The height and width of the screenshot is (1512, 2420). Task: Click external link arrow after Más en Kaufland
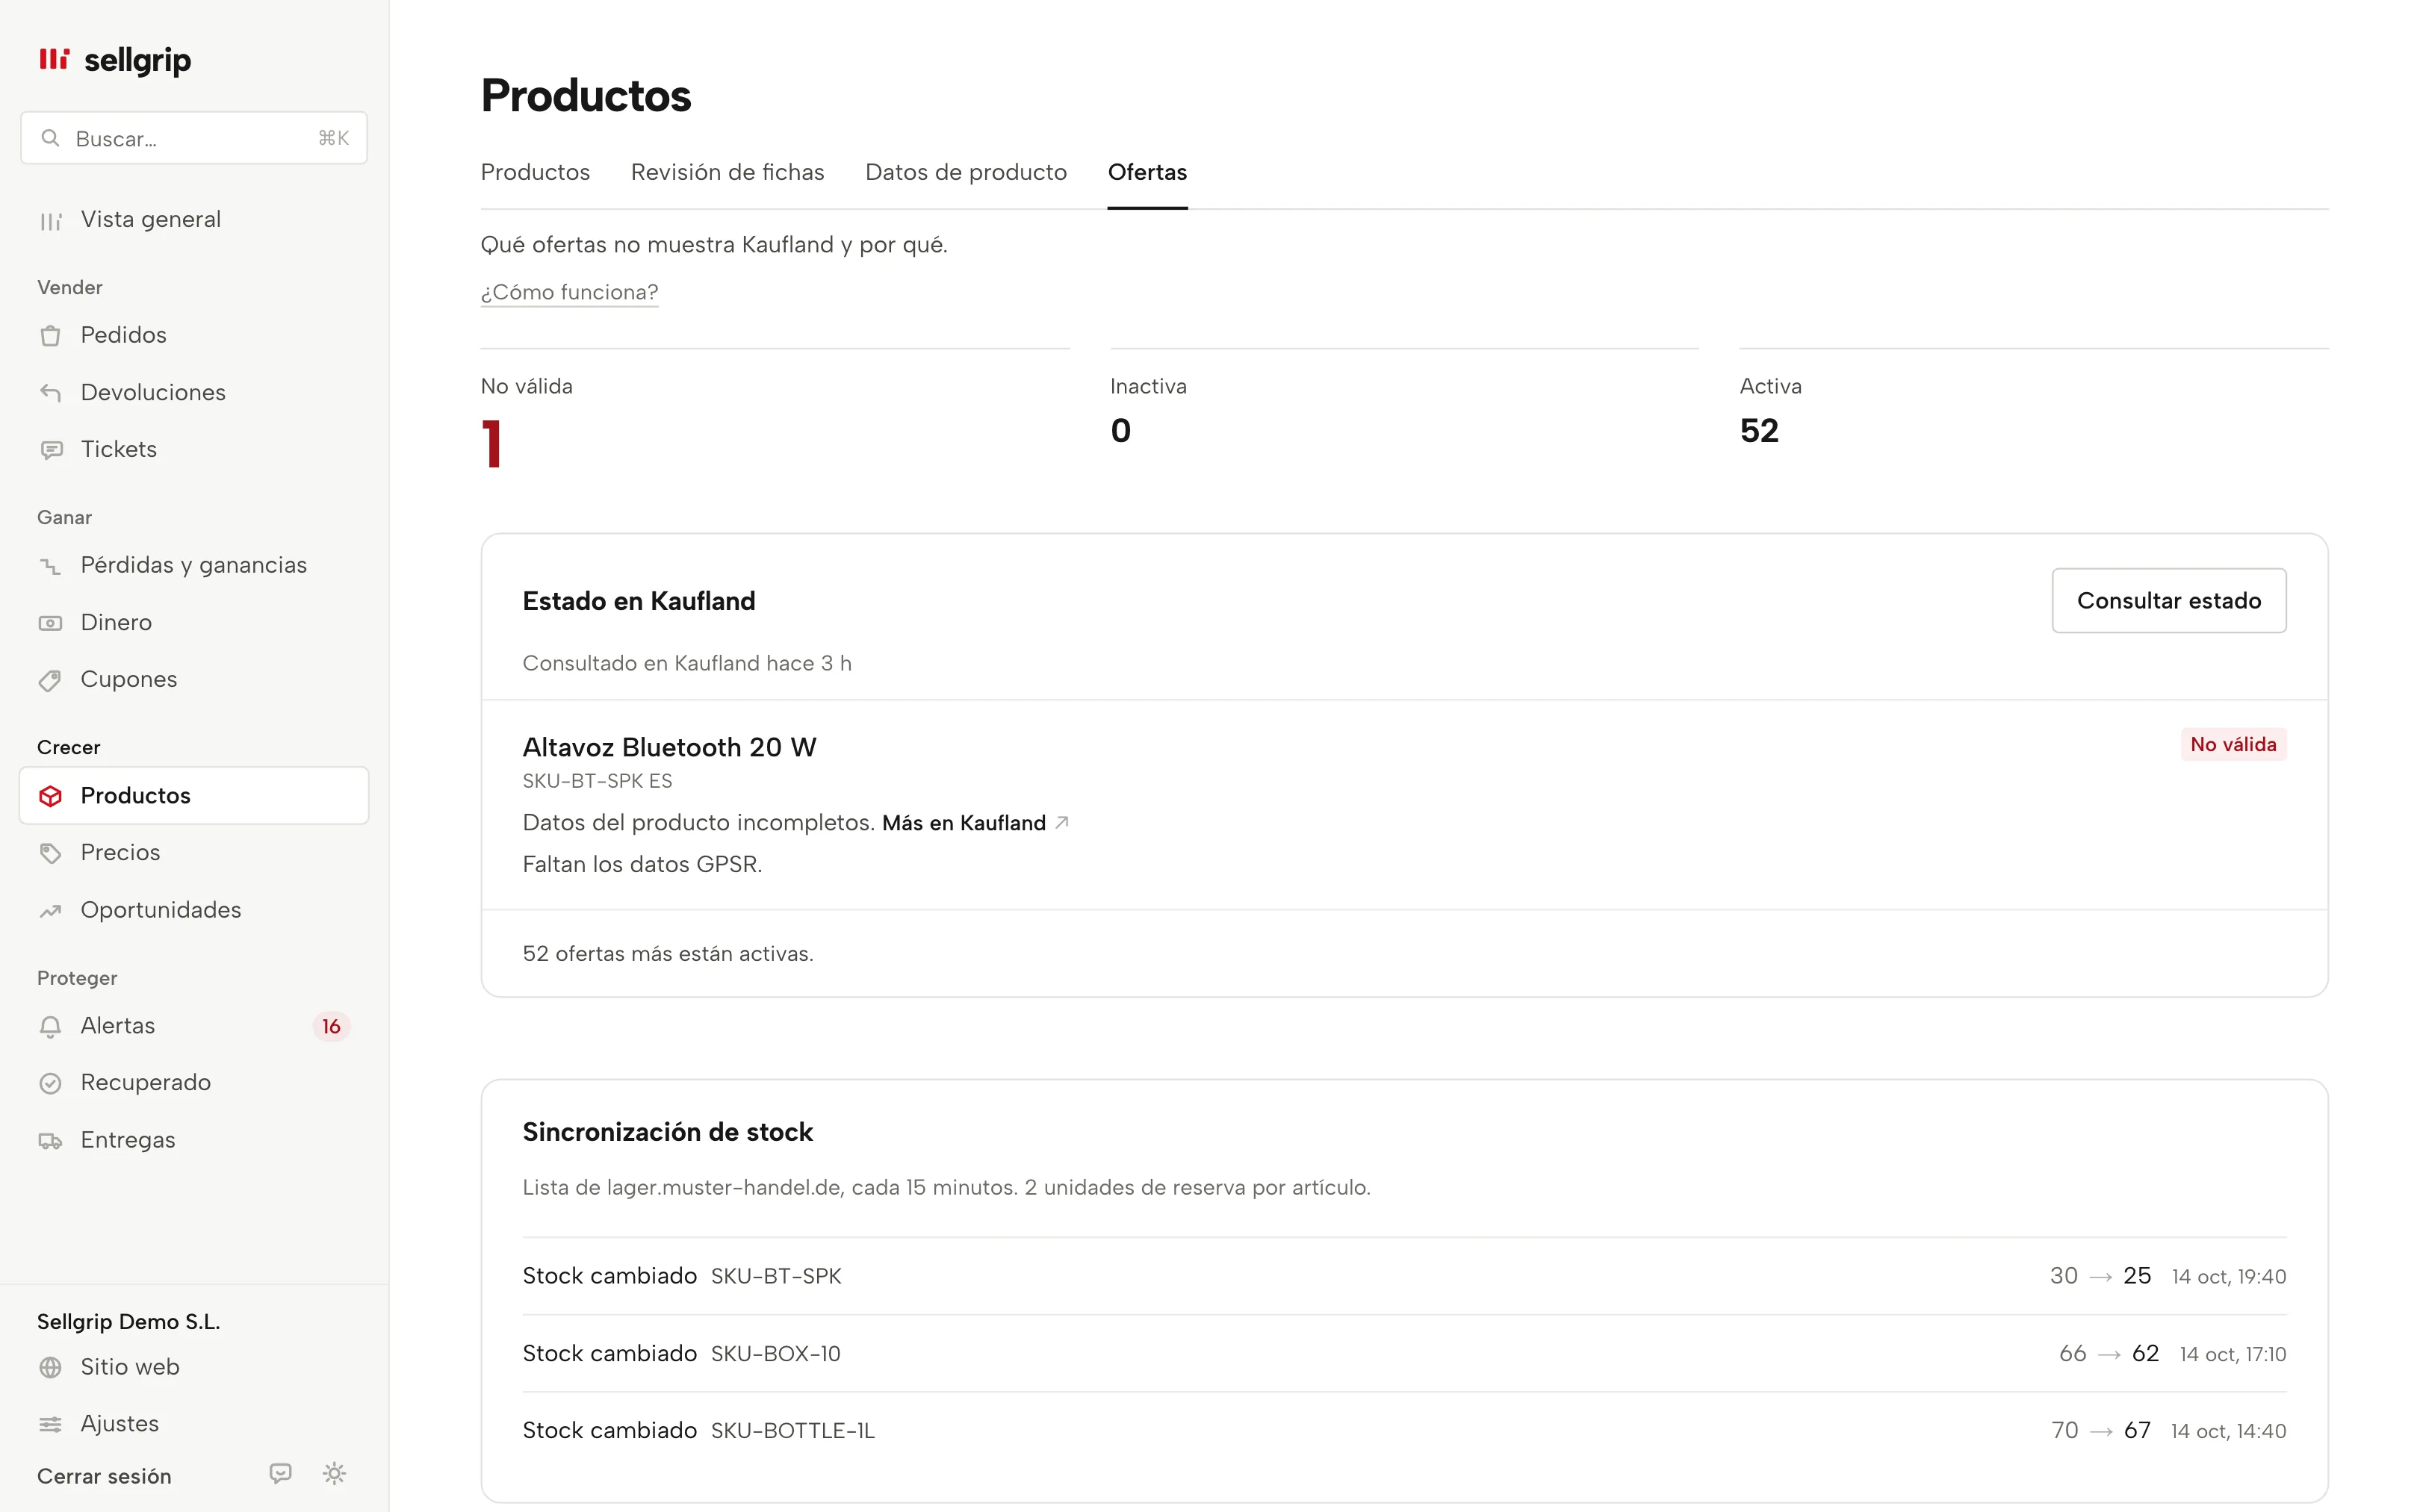coord(1062,822)
